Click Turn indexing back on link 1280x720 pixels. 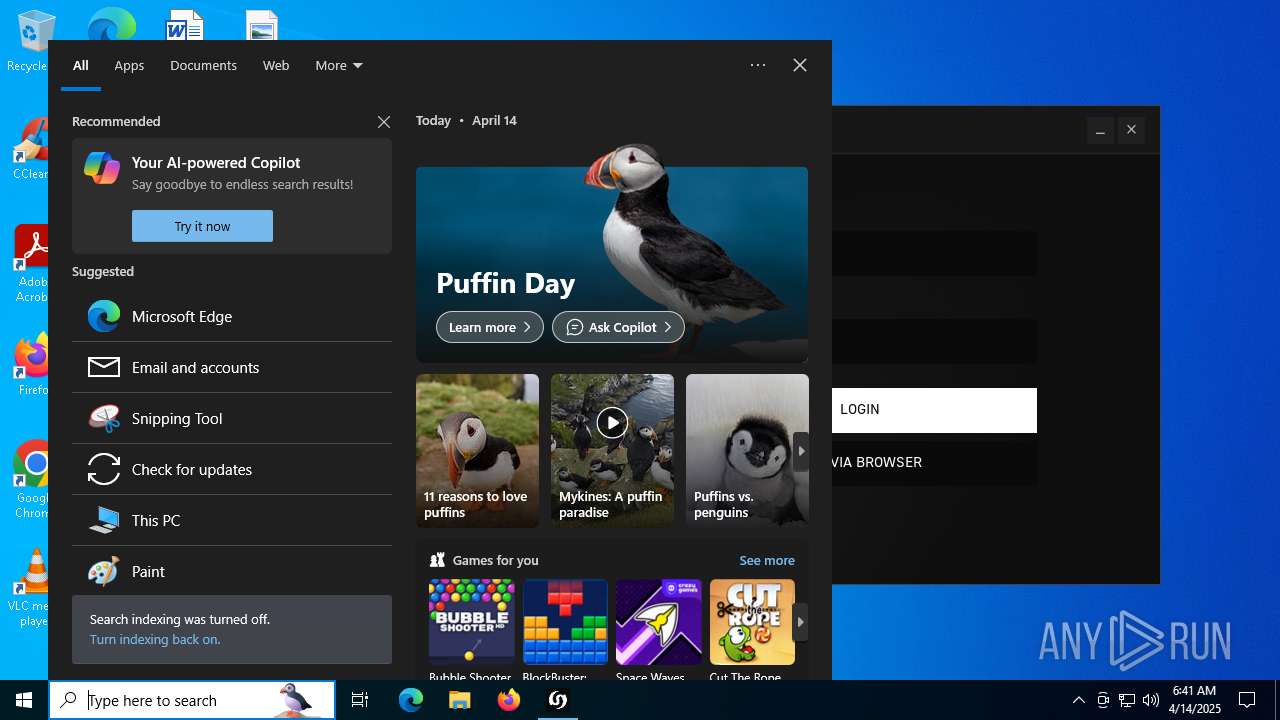[x=155, y=639]
